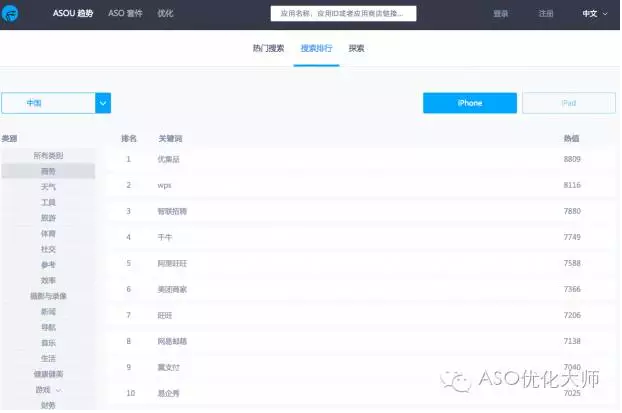Switch to the 热门搜索 tab
This screenshot has width=622, height=413.
269,48
